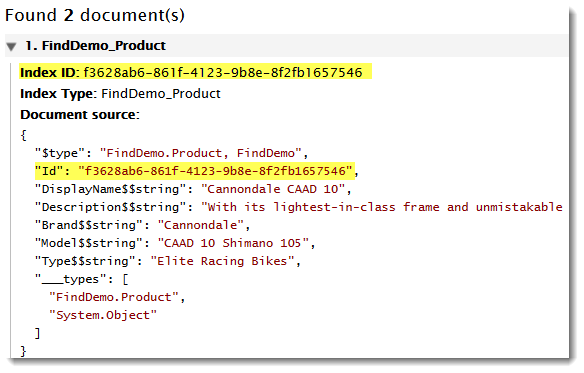Select the description text starting 'With its lightest-in-class'
Viewport: 584px width, 373px height.
[x=382, y=207]
